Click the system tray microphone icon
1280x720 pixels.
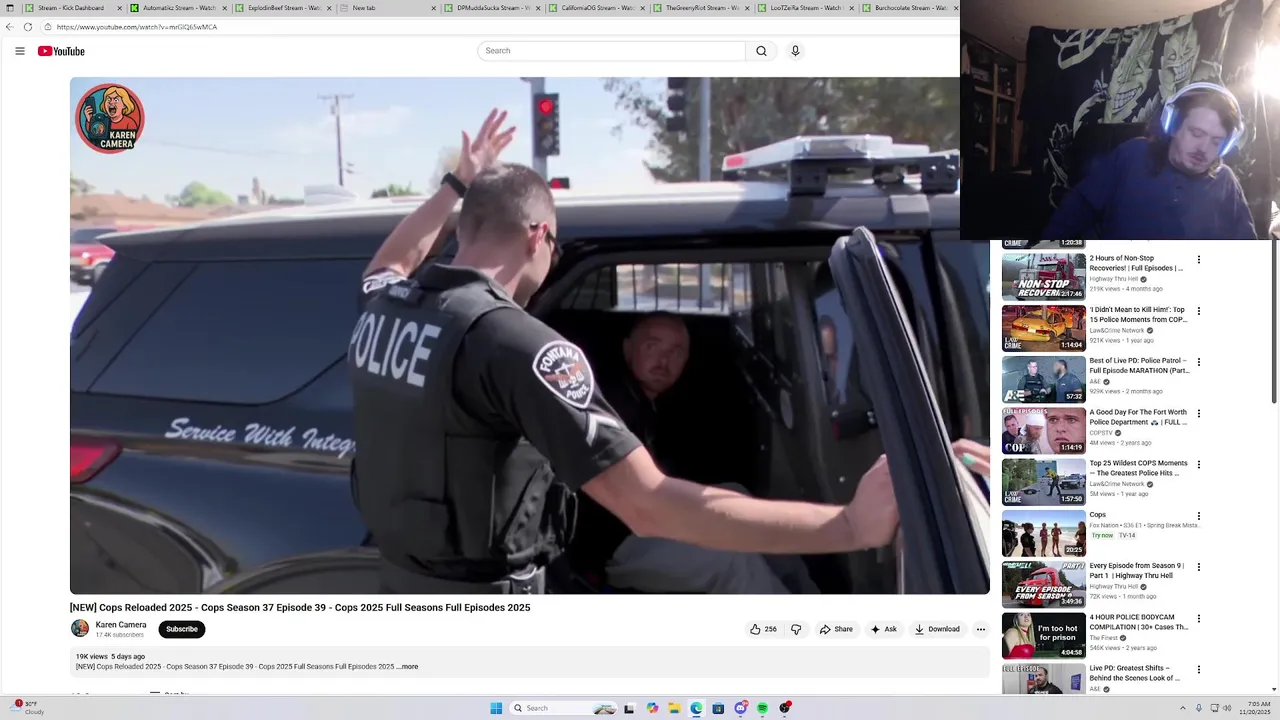pos(1198,708)
